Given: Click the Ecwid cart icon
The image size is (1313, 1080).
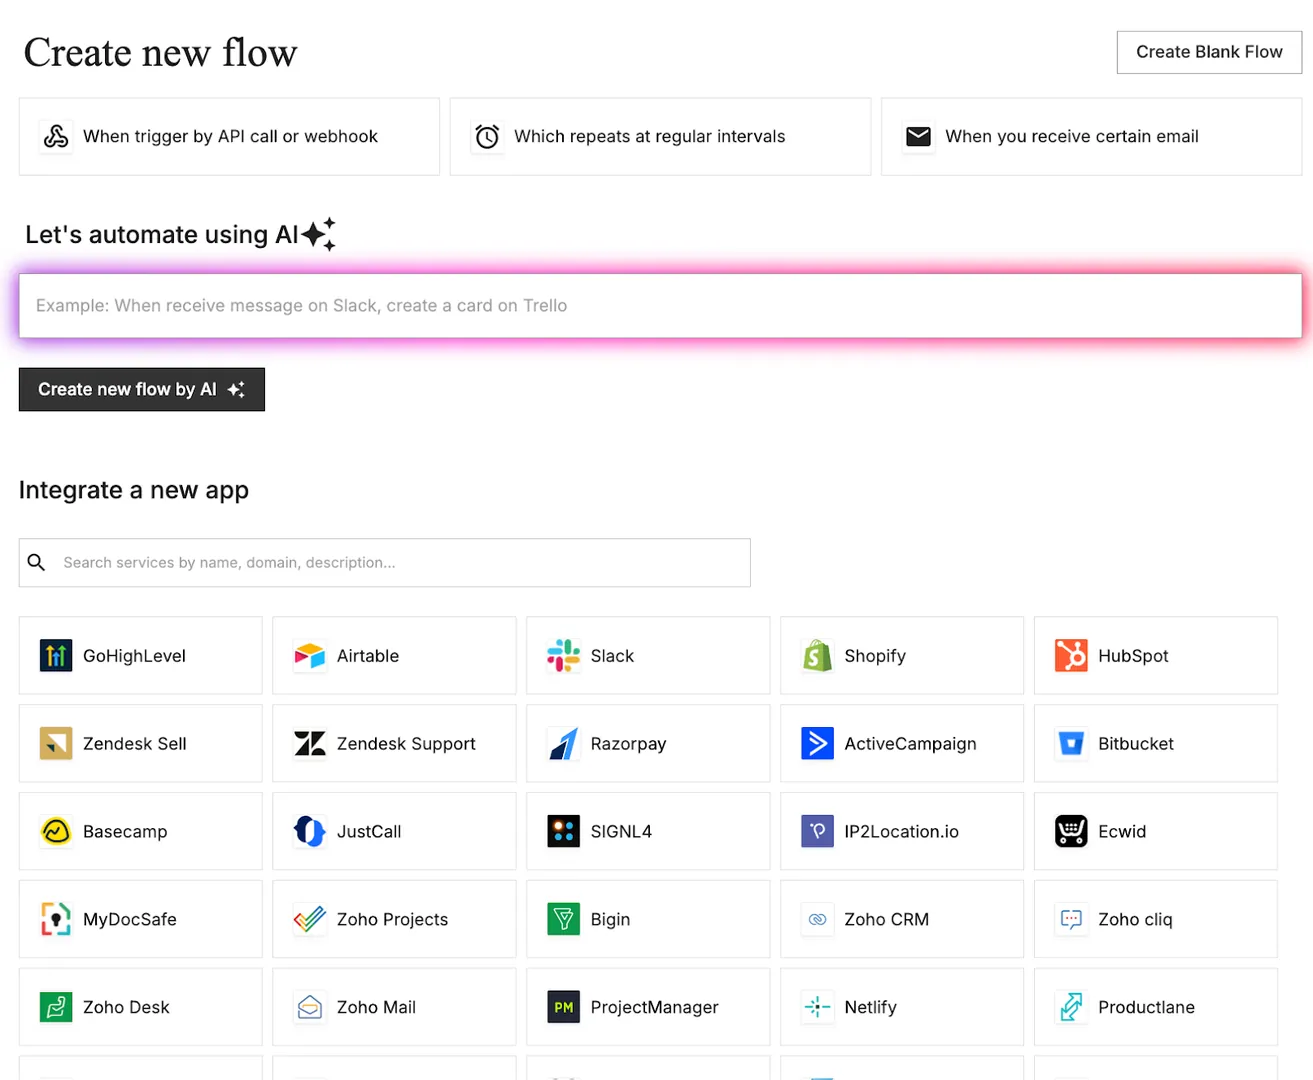Looking at the screenshot, I should pyautogui.click(x=1071, y=832).
